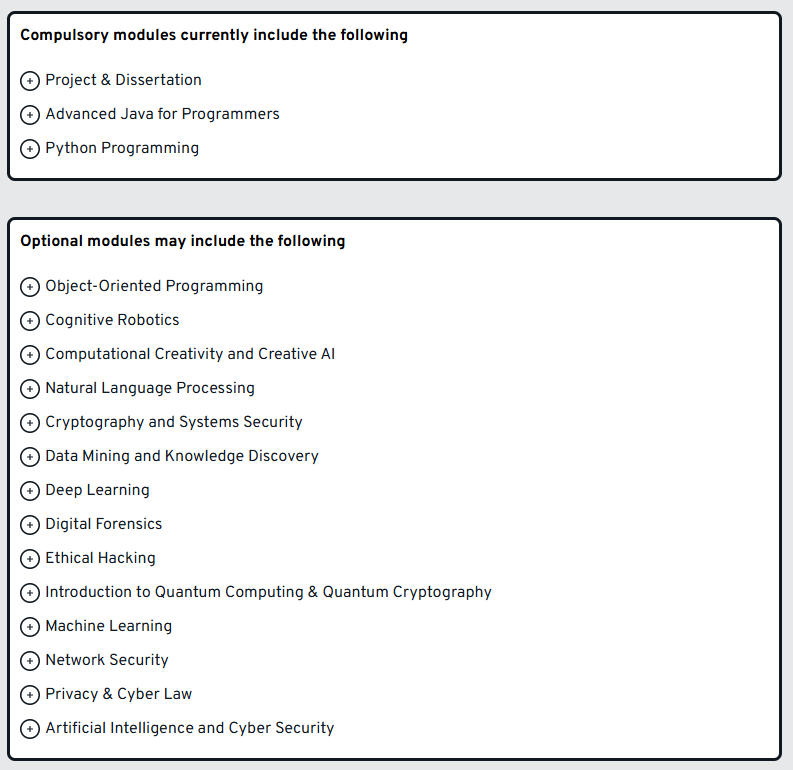Click the Compulsory modules heading text
The height and width of the screenshot is (770, 793).
pyautogui.click(x=214, y=35)
